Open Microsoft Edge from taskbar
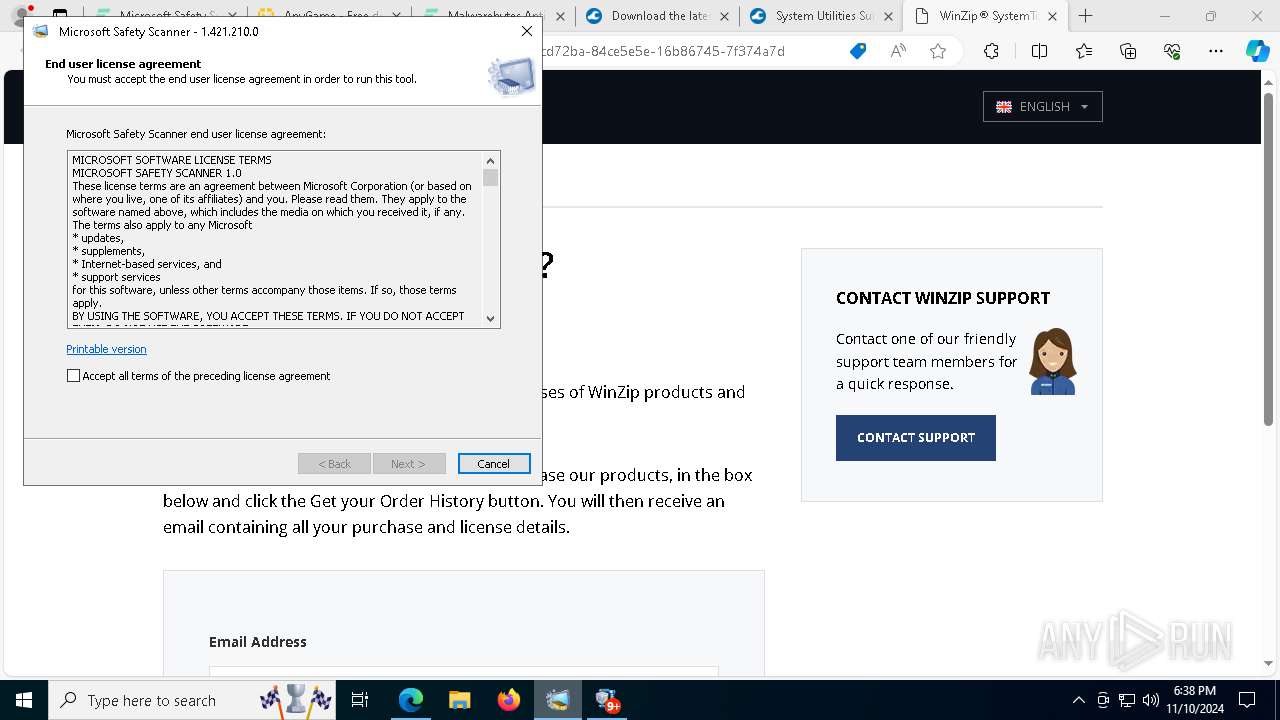The image size is (1280, 720). tap(411, 700)
